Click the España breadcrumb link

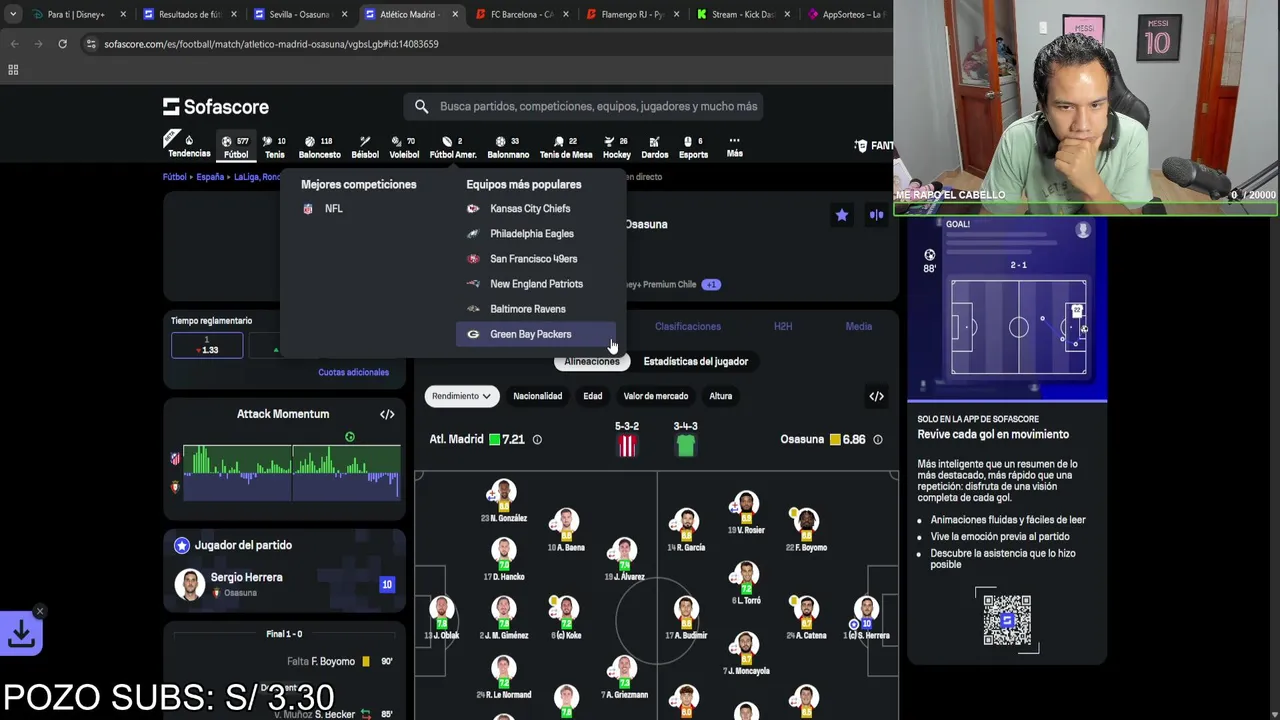pyautogui.click(x=210, y=177)
